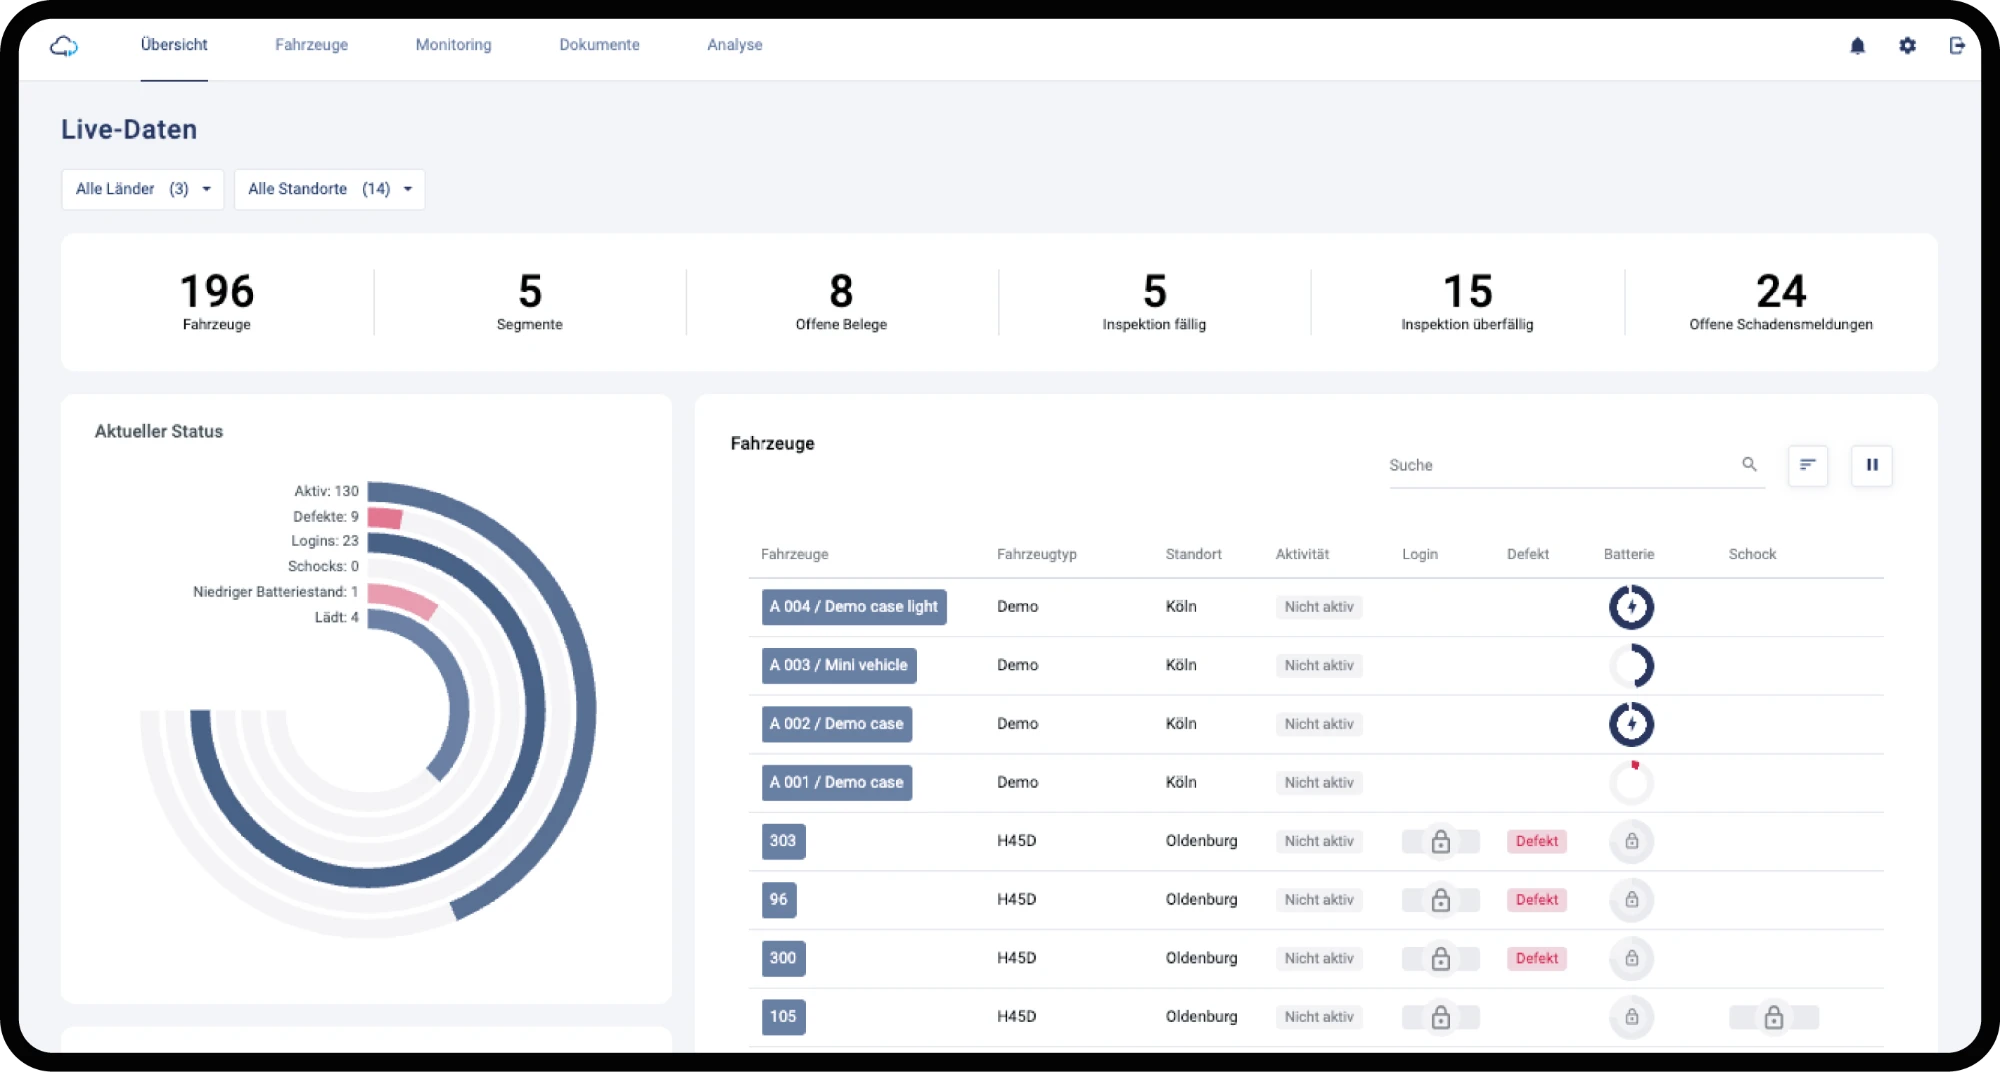This screenshot has height=1072, width=2000.
Task: Click battery lock icon for vehicle 96
Action: pyautogui.click(x=1631, y=900)
